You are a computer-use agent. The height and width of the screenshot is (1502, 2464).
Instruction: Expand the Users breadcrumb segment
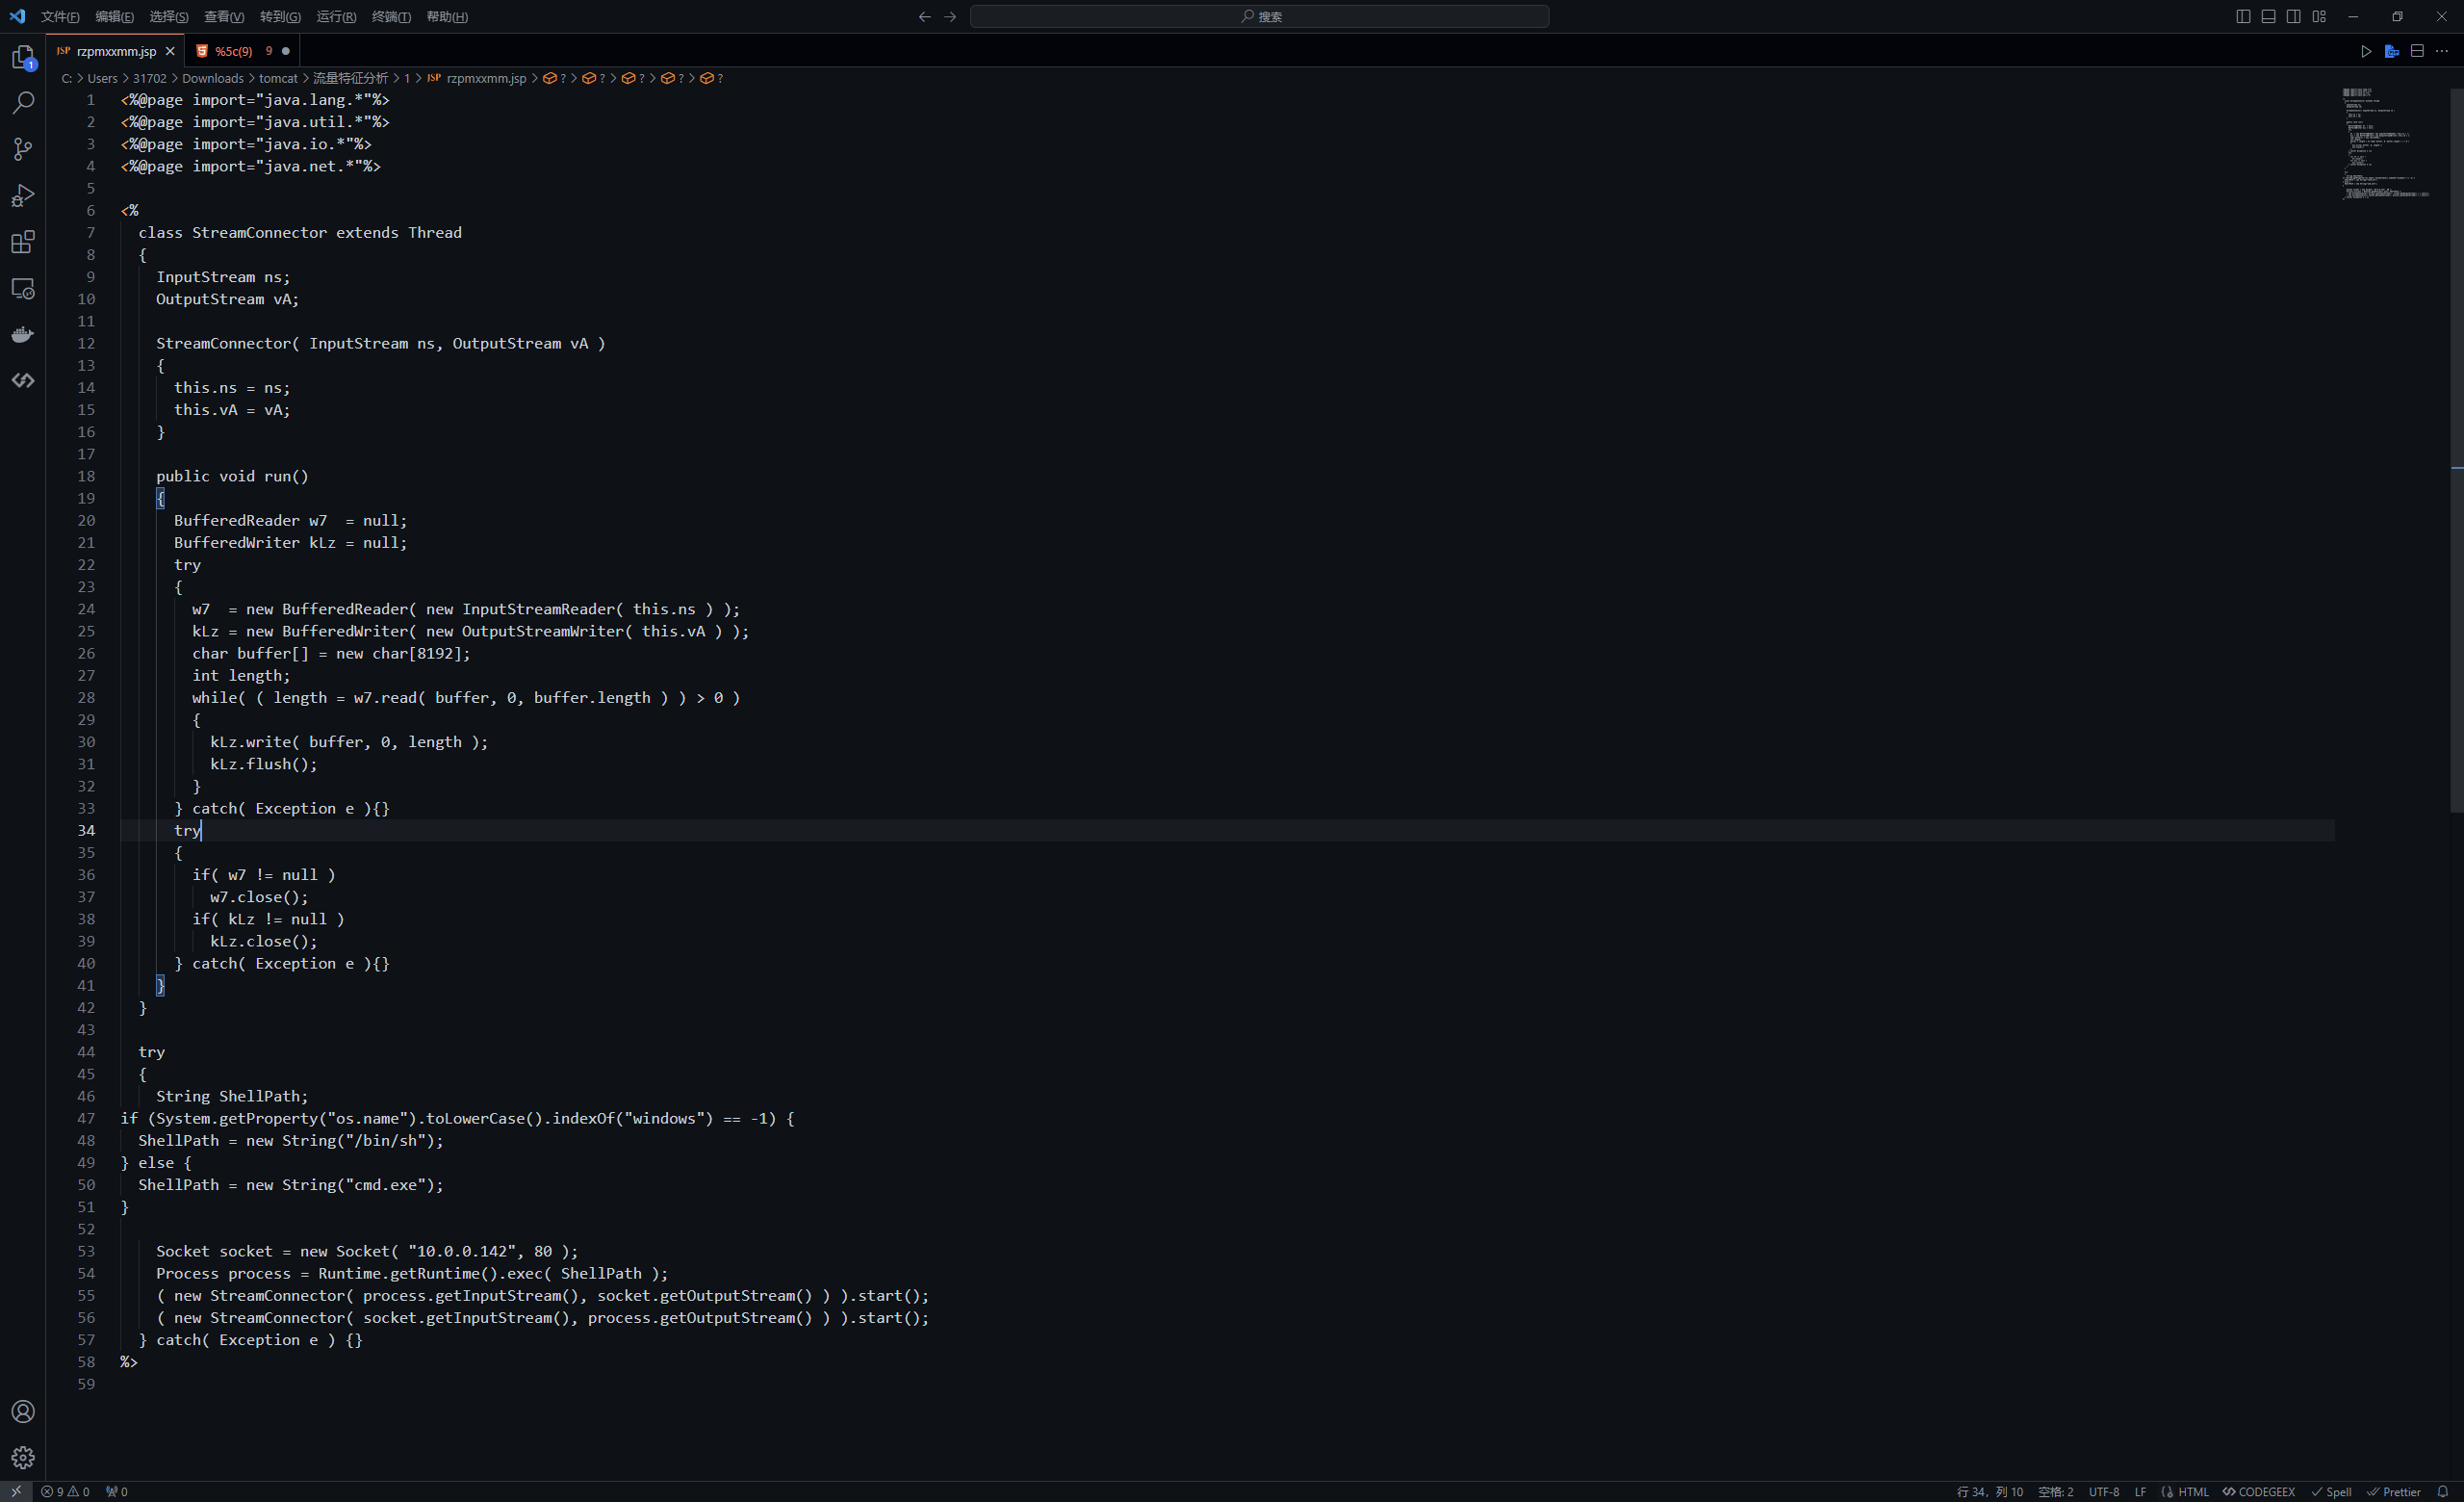102,78
